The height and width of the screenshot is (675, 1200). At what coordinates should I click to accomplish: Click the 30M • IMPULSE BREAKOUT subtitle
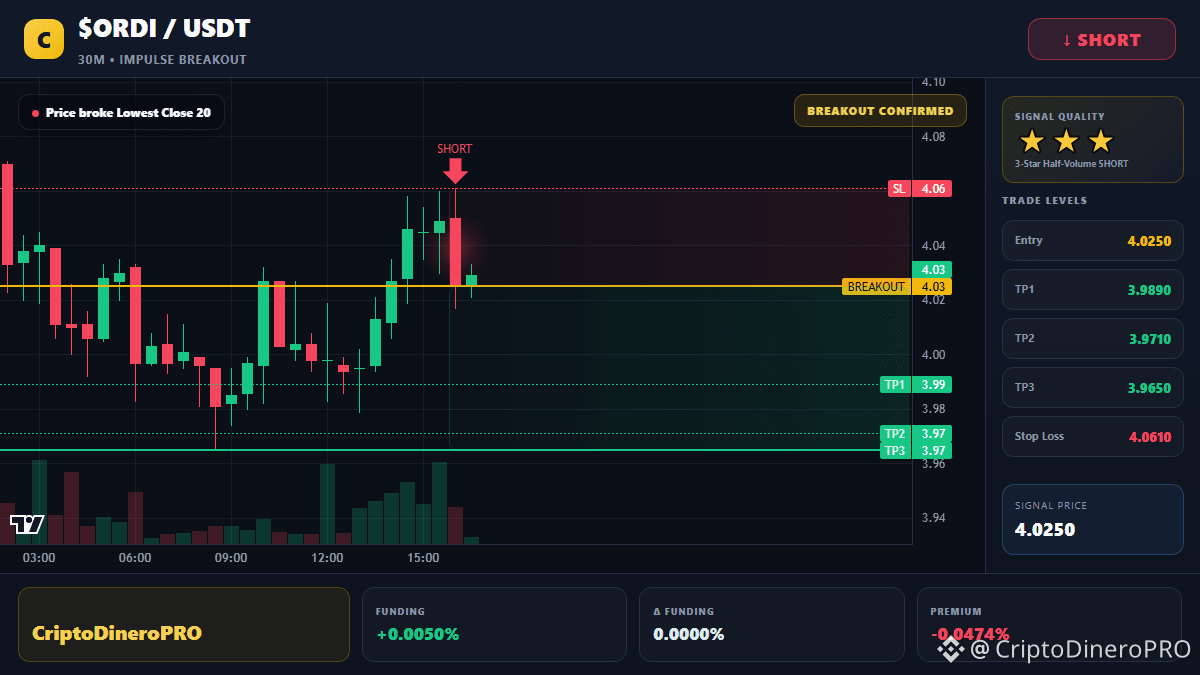click(x=162, y=60)
